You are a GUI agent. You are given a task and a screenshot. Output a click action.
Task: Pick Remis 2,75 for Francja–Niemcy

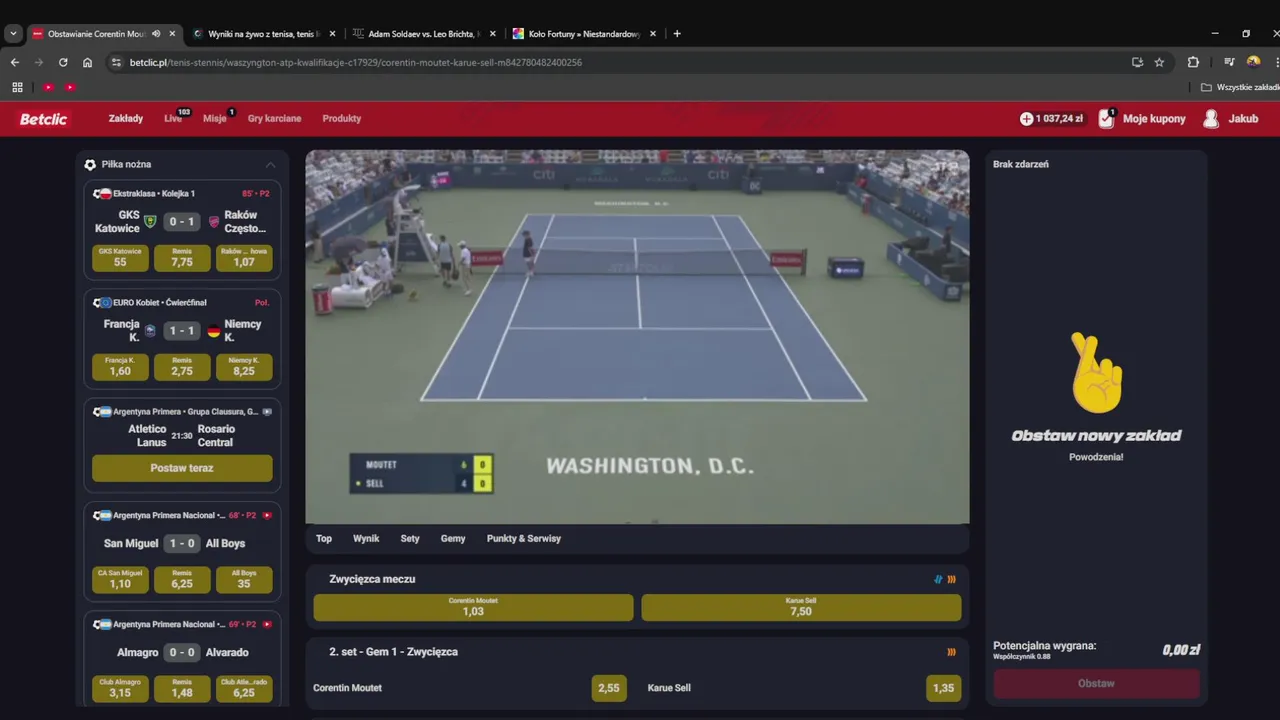pos(182,367)
